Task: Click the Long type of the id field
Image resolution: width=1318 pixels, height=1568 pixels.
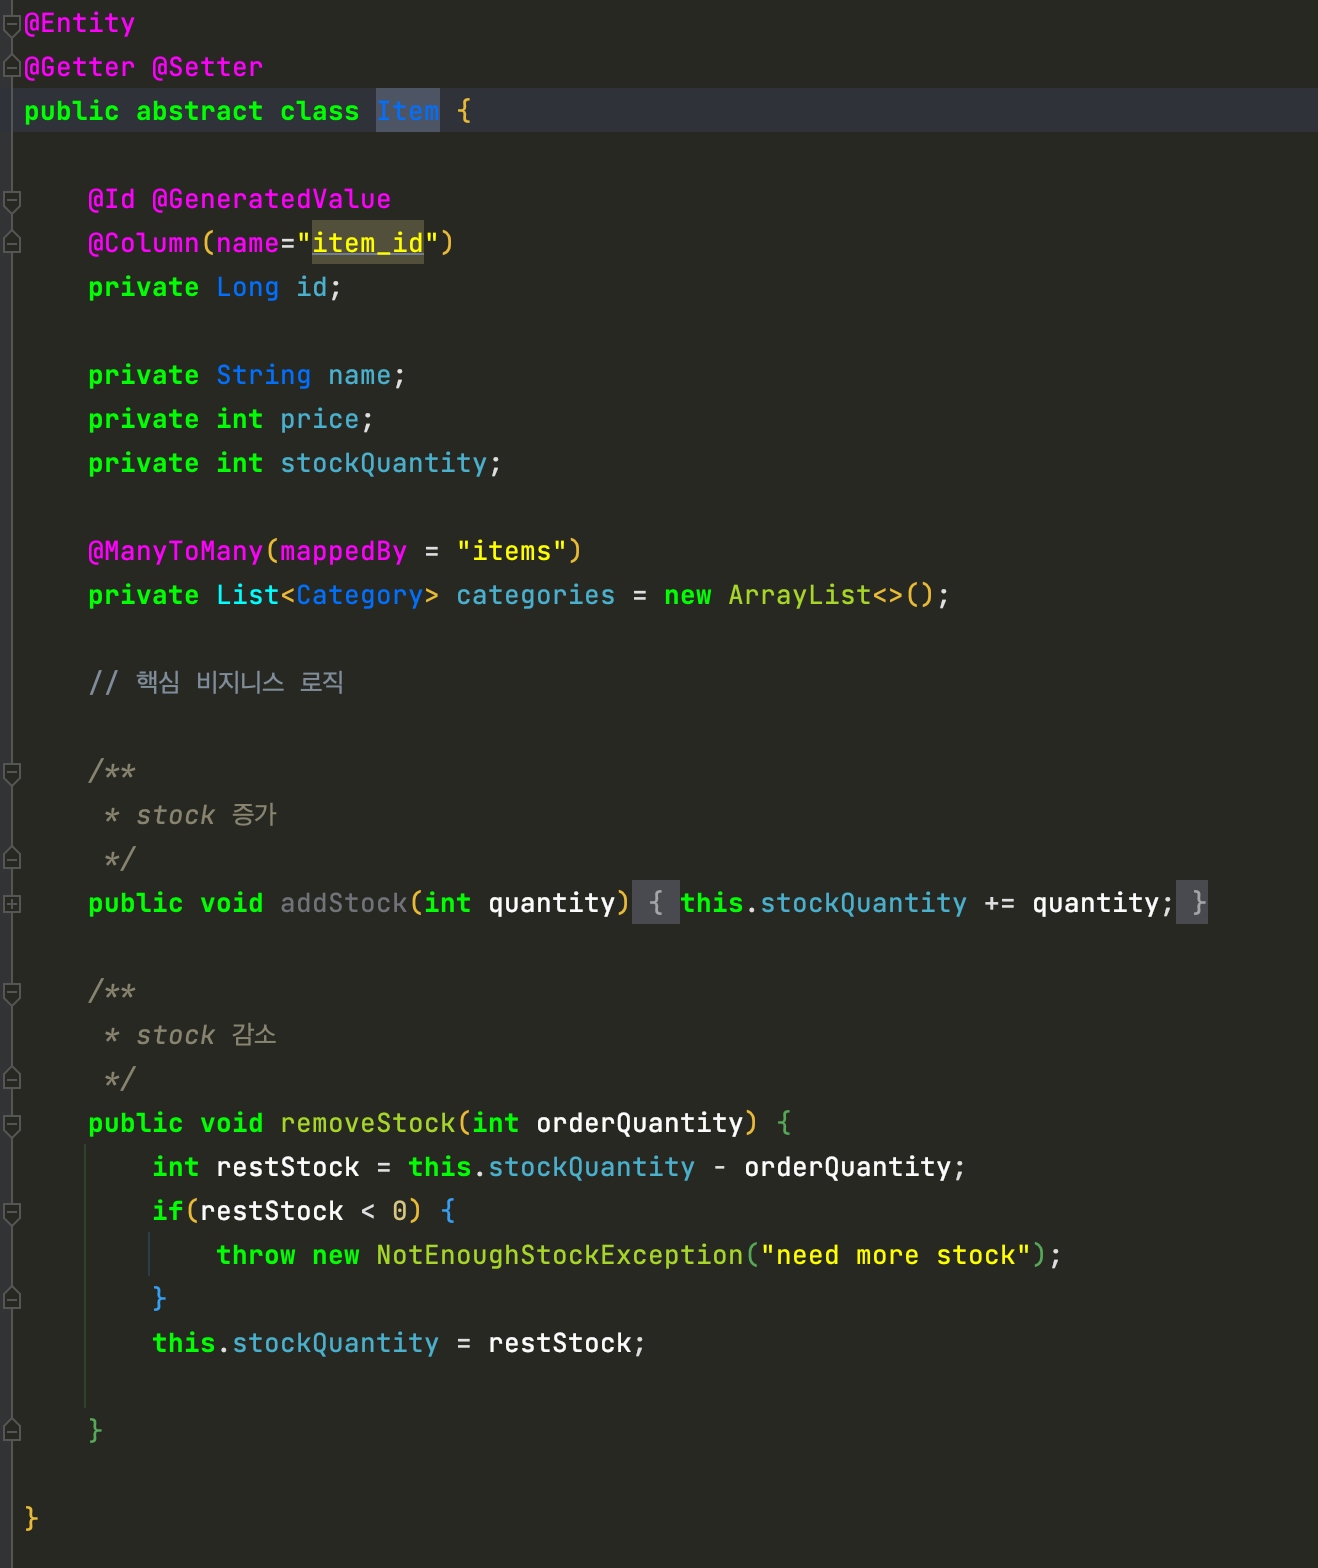Action: click(248, 287)
